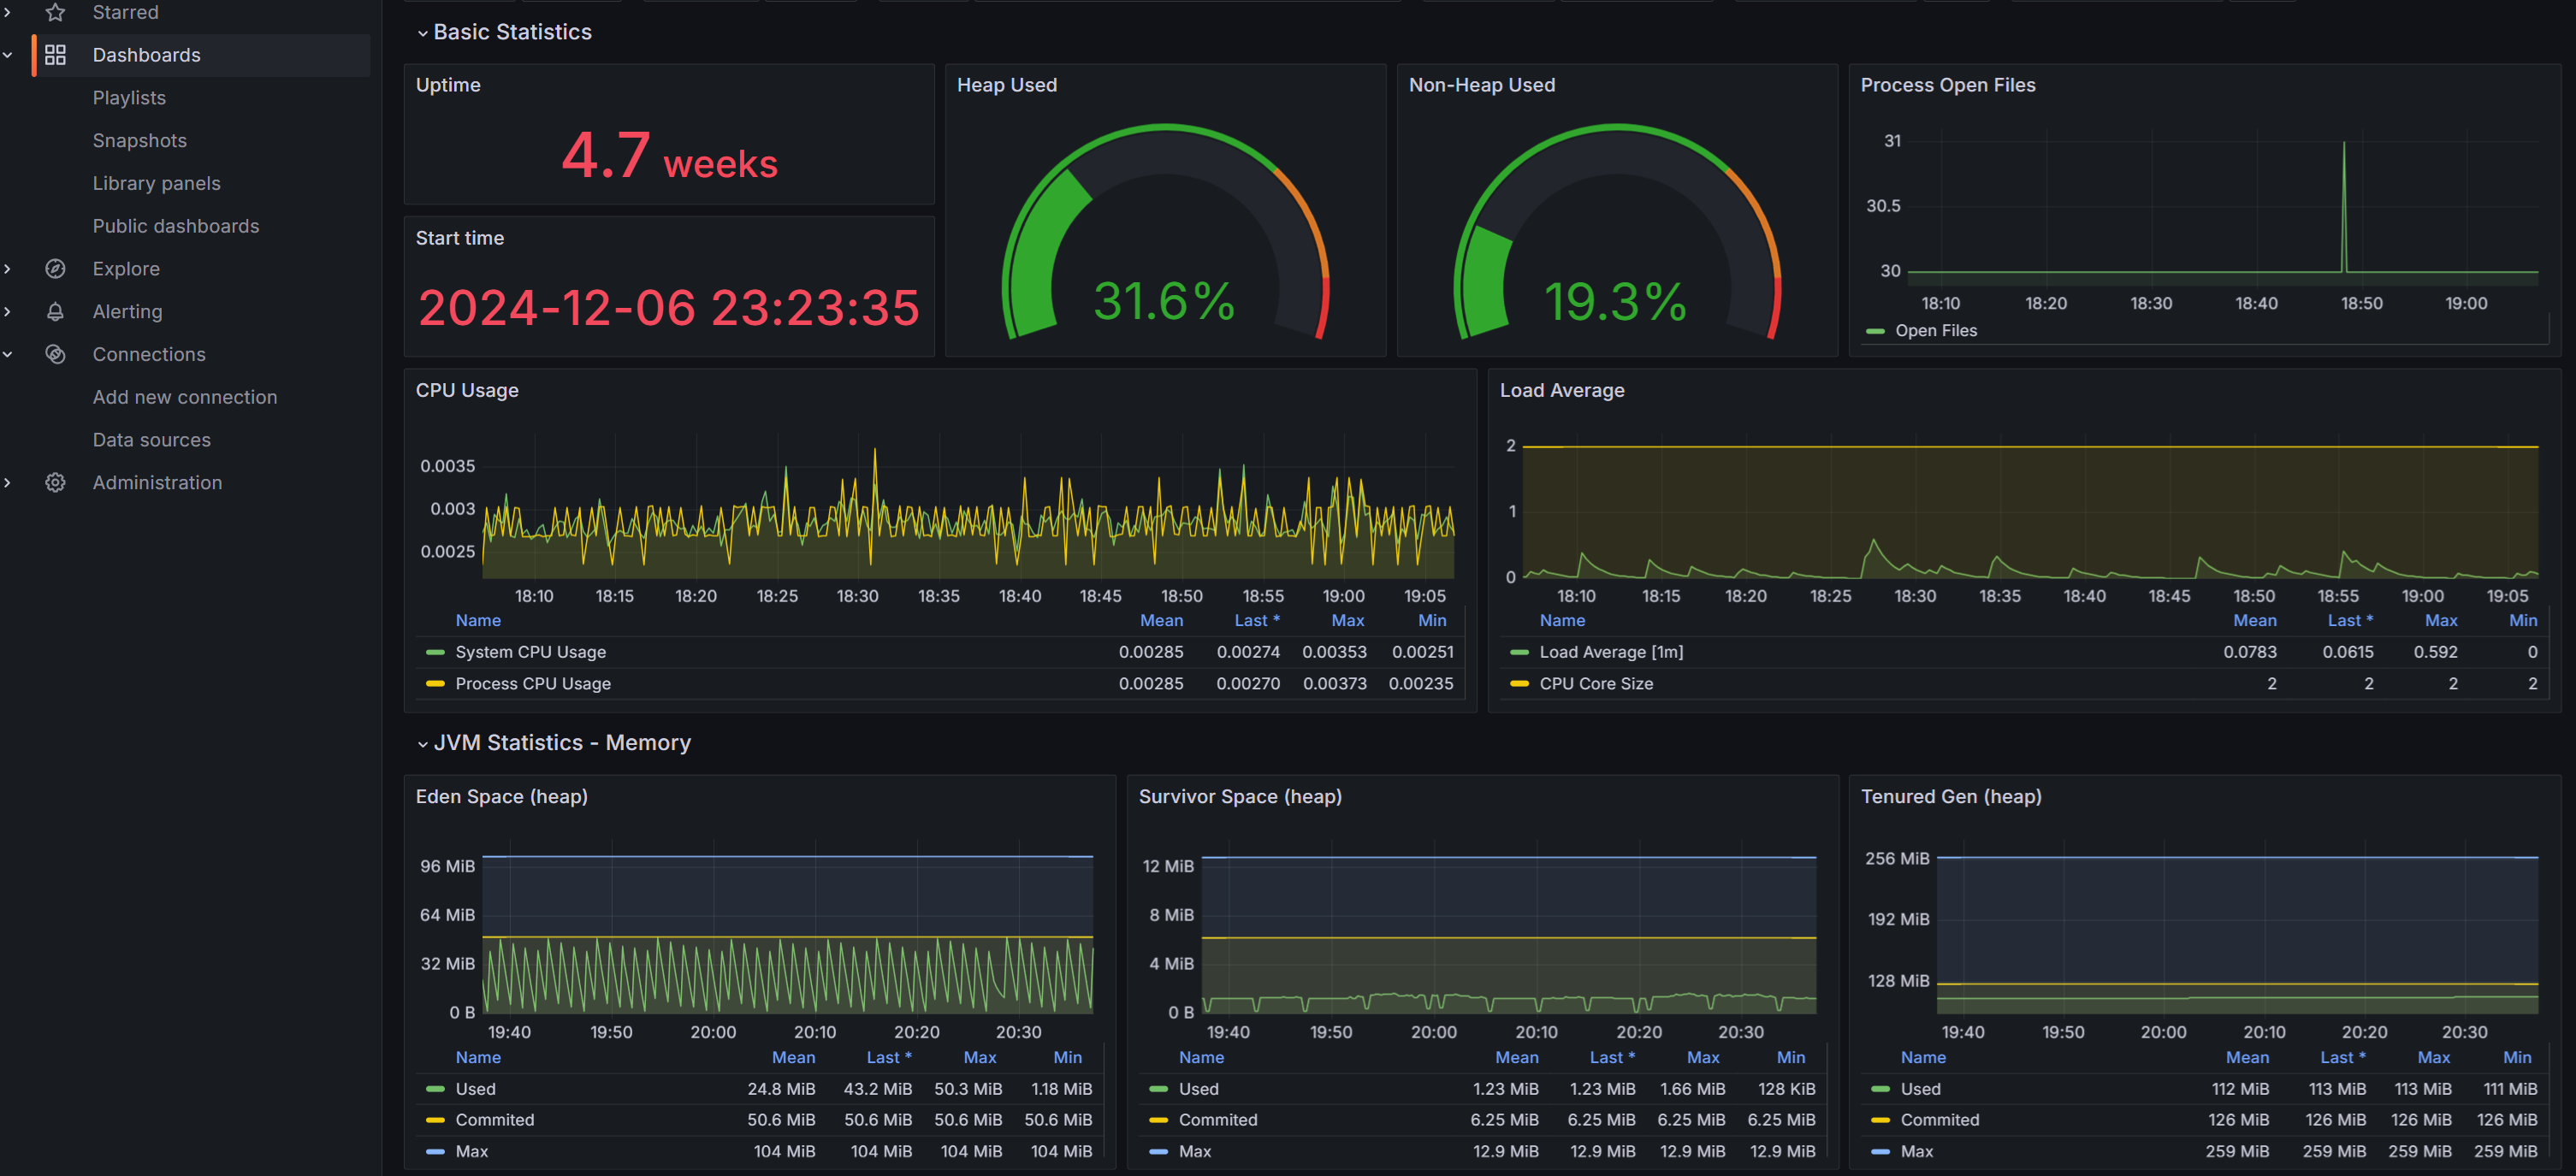The width and height of the screenshot is (2576, 1176).
Task: Click the Alerting bell icon
Action: click(56, 310)
